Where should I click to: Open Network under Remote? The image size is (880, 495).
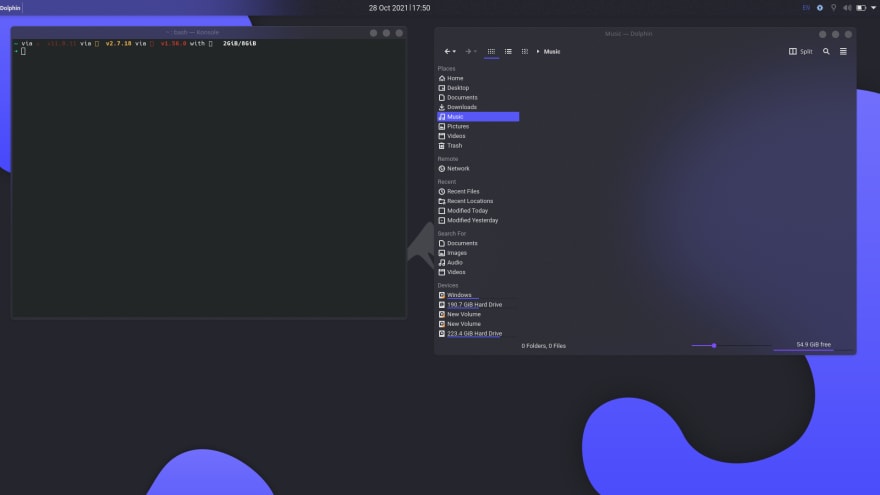point(478,168)
